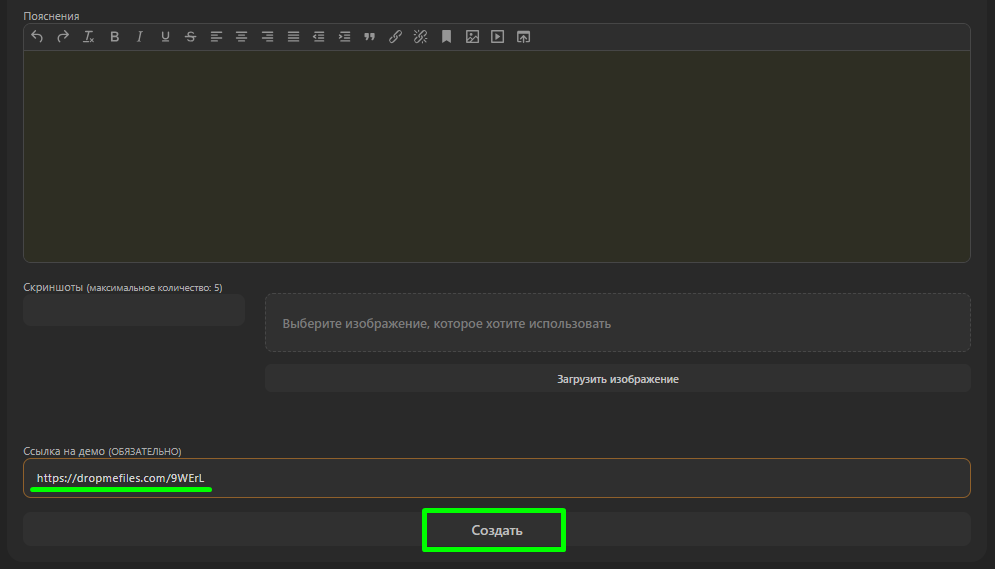Decrease indent with outdent icon
The image size is (995, 569).
pyautogui.click(x=319, y=37)
